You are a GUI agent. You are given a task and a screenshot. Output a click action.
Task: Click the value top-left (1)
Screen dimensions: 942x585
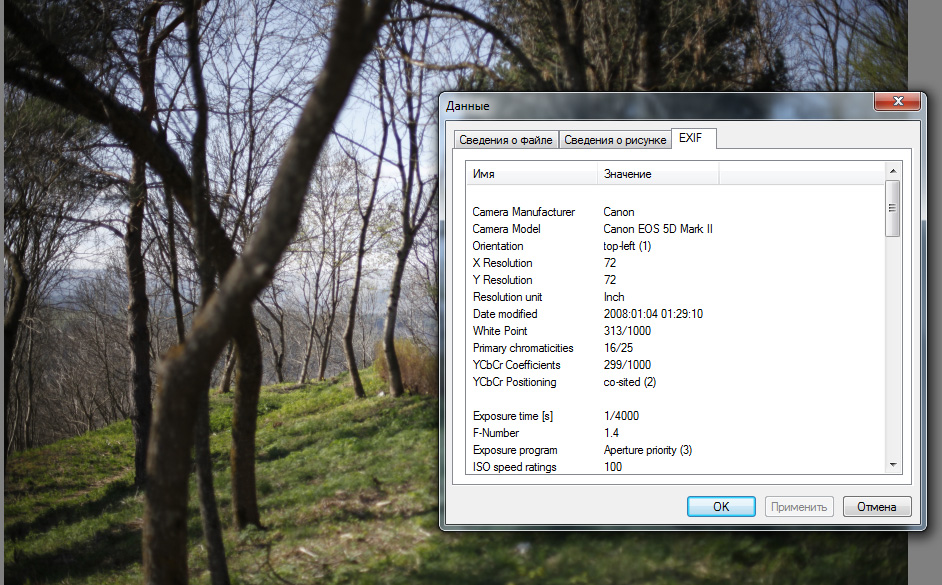[627, 246]
